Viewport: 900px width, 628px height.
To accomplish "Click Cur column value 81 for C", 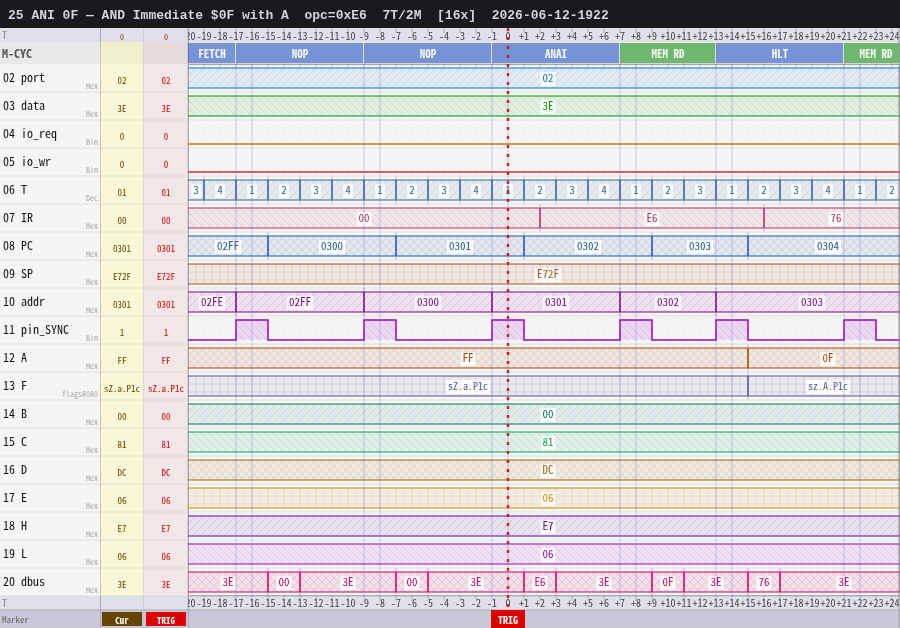I will click(x=122, y=444).
